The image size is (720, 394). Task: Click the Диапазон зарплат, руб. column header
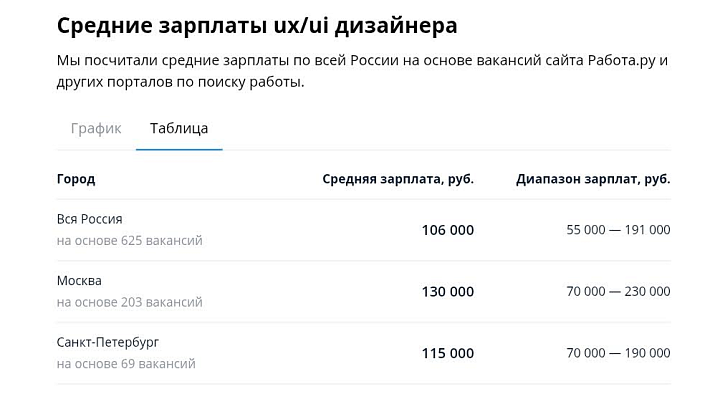(x=593, y=179)
